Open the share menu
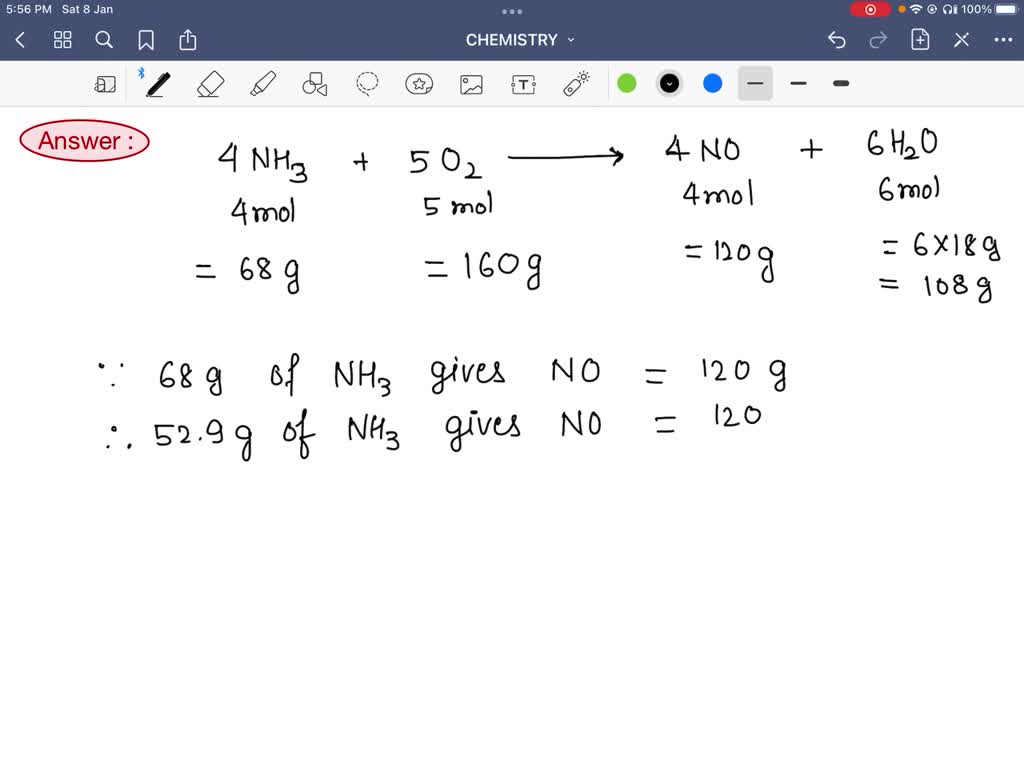 coord(188,40)
